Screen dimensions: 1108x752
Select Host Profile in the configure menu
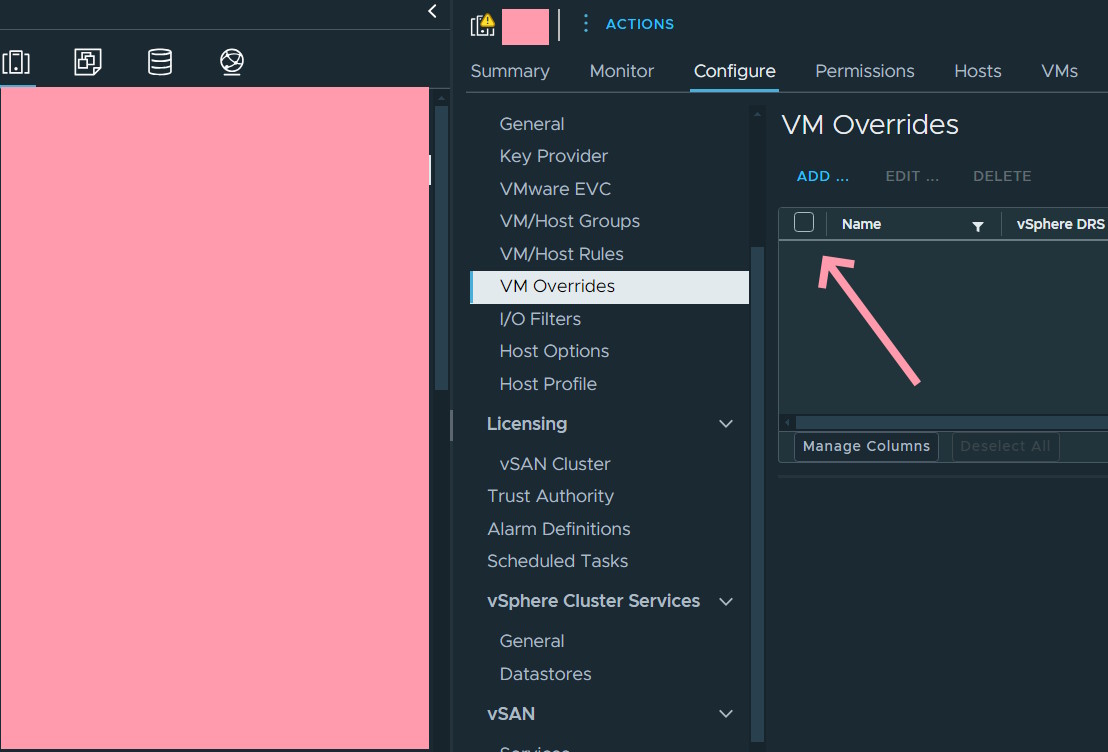pyautogui.click(x=548, y=384)
